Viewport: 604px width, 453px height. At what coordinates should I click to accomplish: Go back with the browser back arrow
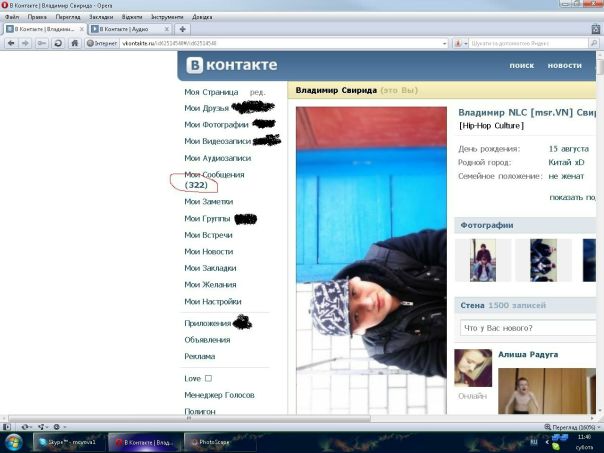point(11,43)
